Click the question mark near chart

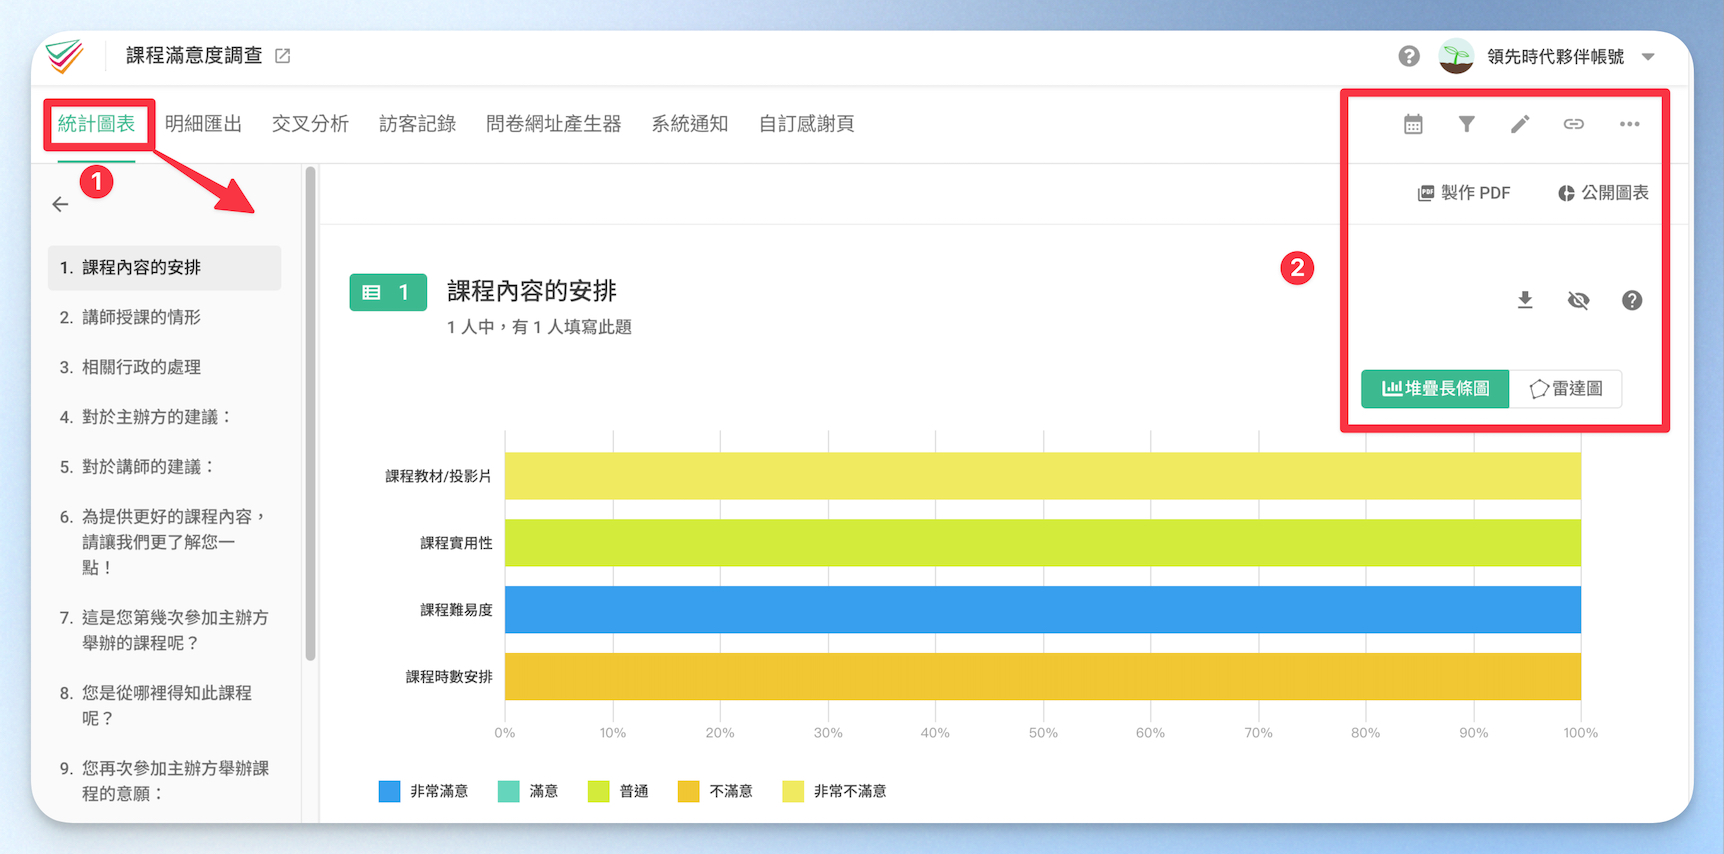point(1632,300)
